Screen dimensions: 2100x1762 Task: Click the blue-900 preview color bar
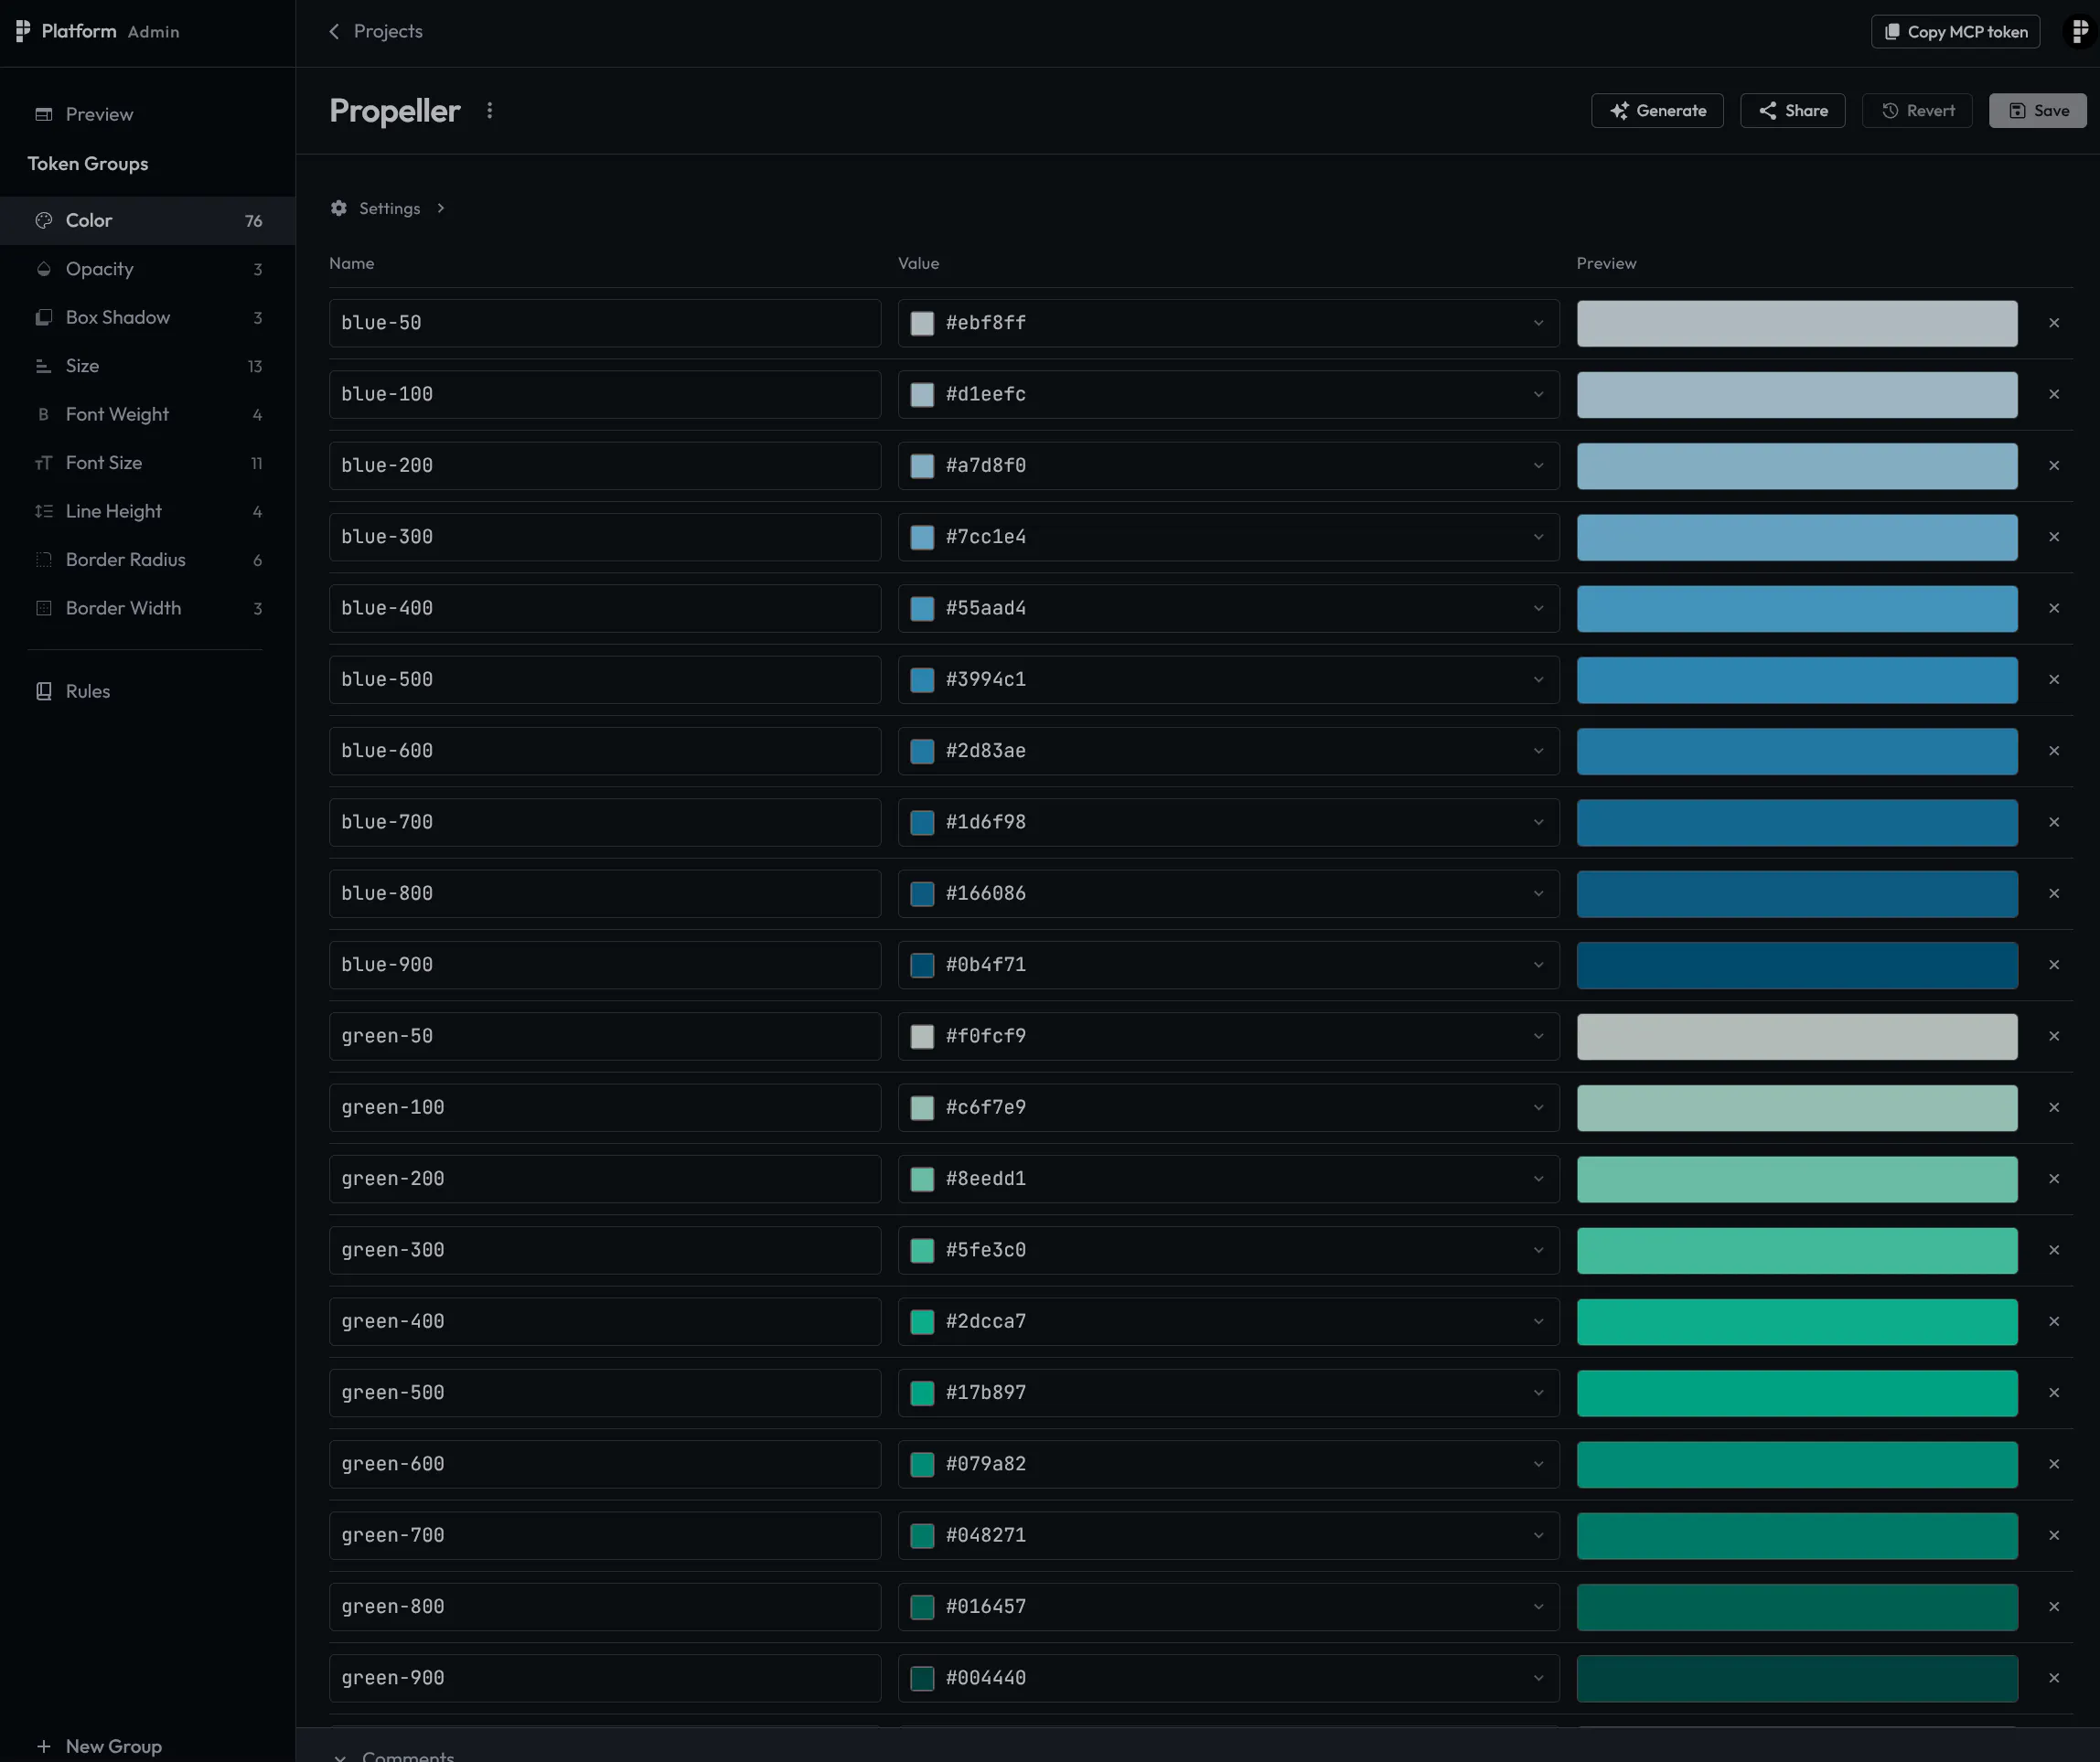(x=1797, y=965)
